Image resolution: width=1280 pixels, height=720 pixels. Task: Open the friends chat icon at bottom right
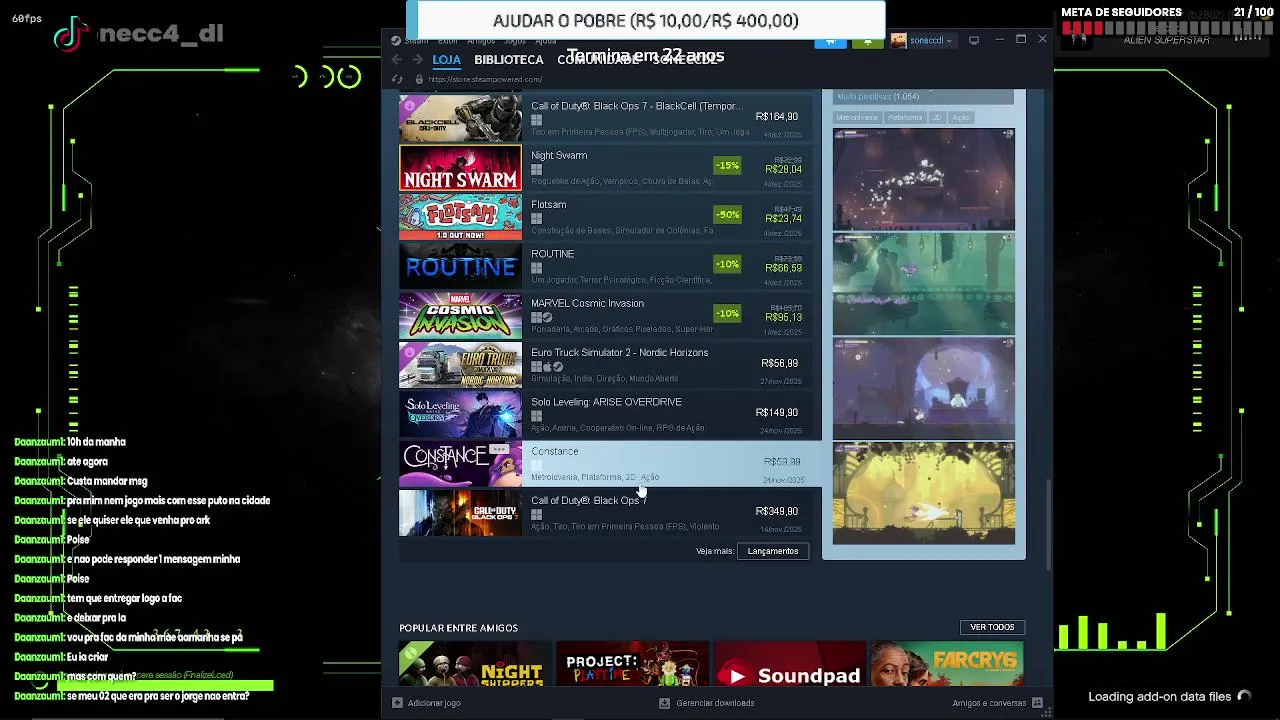1037,703
